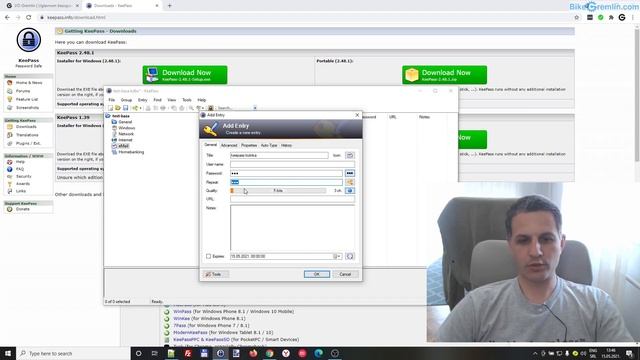Close the Add Entry dialog
The height and width of the screenshot is (360, 640).
pyautogui.click(x=357, y=115)
